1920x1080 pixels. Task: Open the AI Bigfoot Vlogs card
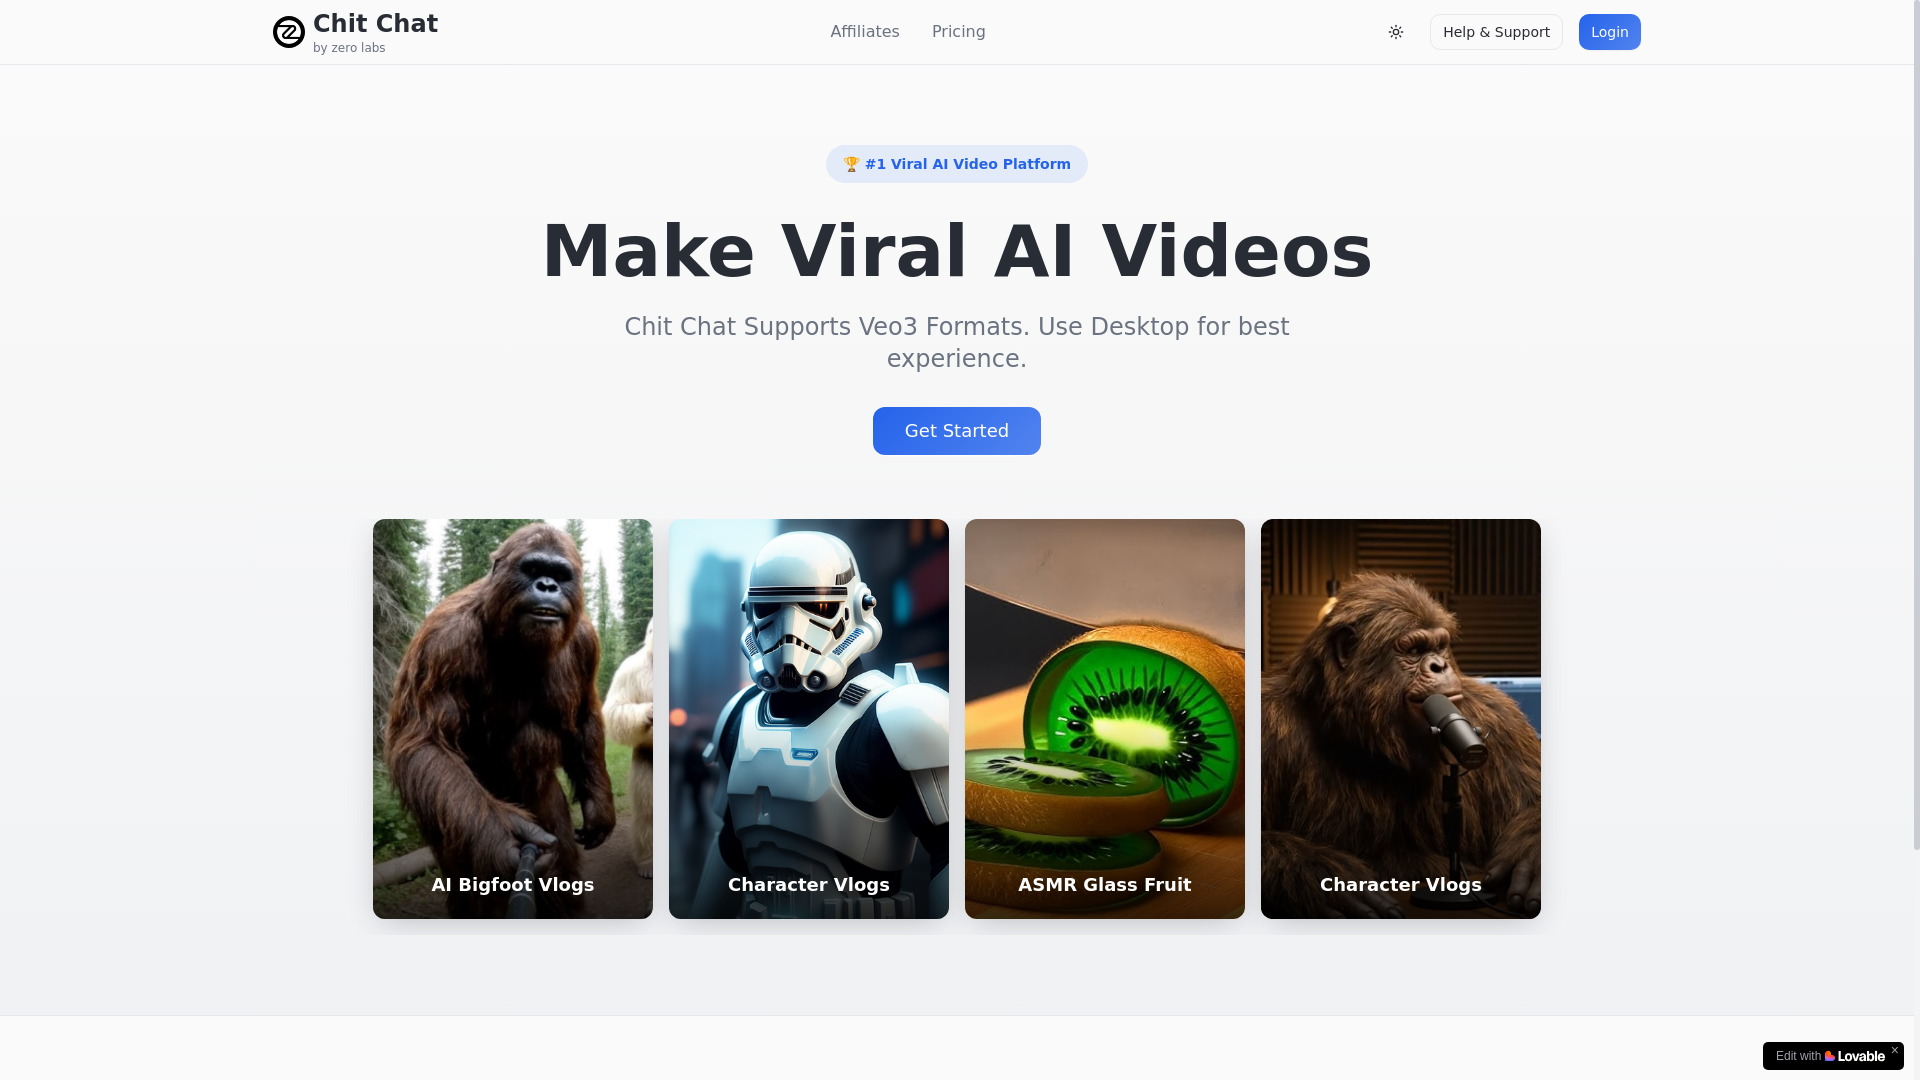point(513,719)
